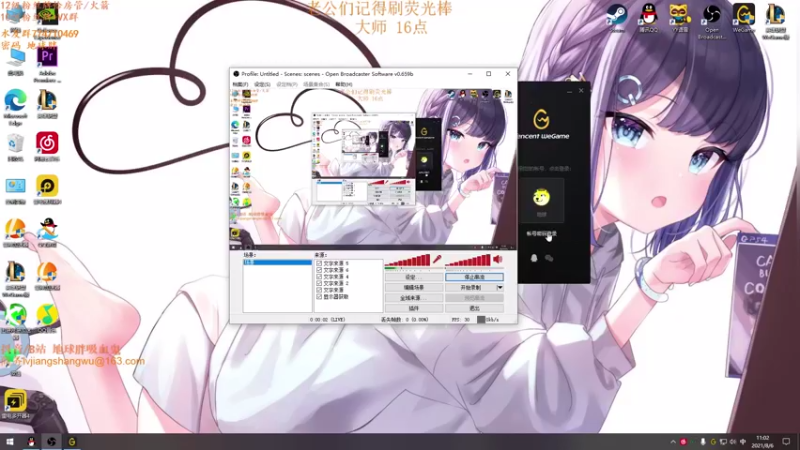Select the highlighted scene in the scenes list
Viewport: 800px width, 450px height.
click(278, 262)
